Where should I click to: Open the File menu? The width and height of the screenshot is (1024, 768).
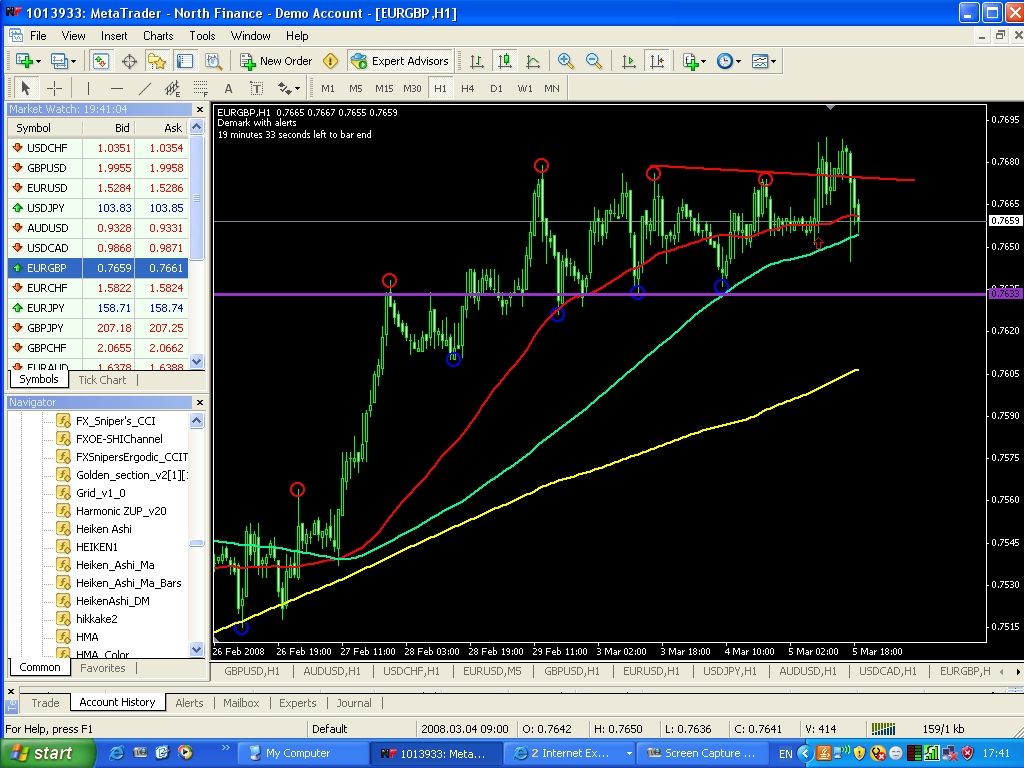[x=38, y=36]
